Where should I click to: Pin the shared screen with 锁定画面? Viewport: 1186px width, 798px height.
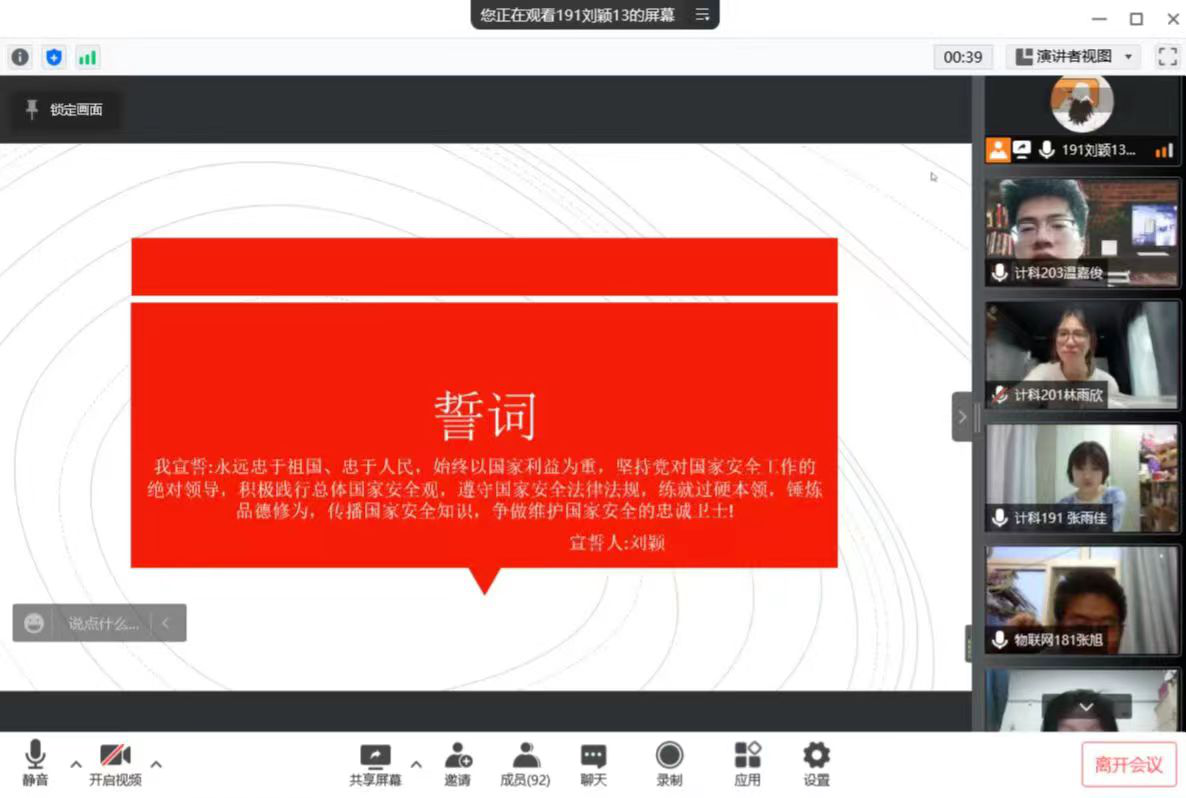pos(65,110)
